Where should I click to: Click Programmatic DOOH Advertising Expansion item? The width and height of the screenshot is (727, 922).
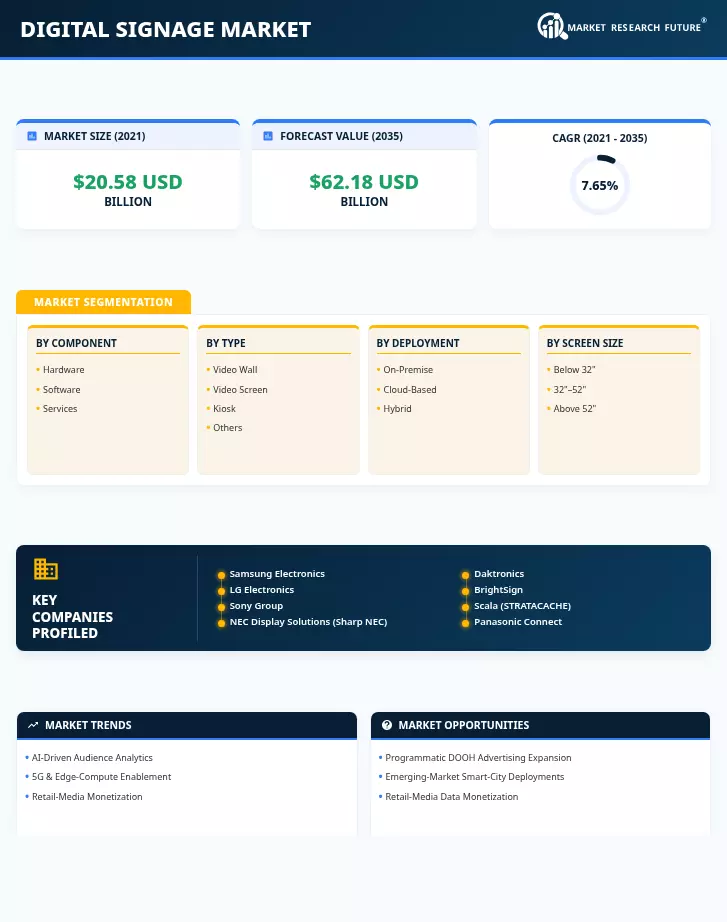click(x=478, y=758)
